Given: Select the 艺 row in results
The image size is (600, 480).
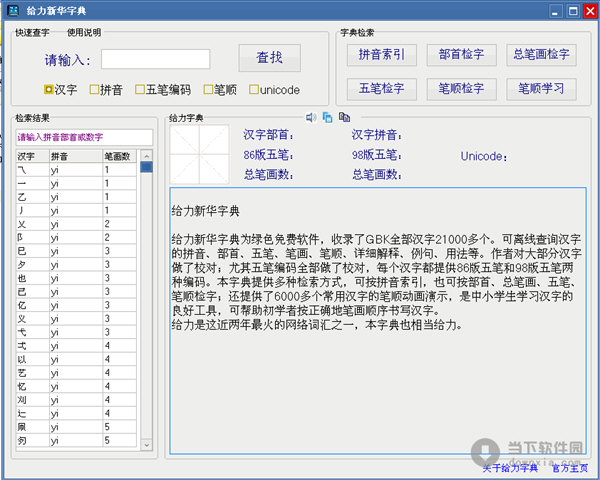Looking at the screenshot, I should pos(76,373).
